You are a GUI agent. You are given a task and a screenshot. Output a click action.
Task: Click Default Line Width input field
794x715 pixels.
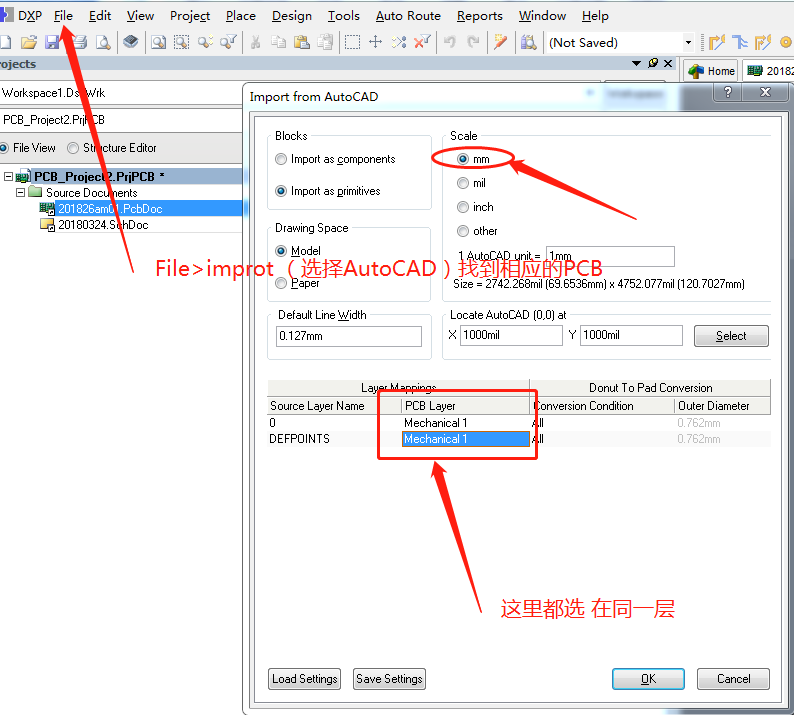click(x=349, y=336)
